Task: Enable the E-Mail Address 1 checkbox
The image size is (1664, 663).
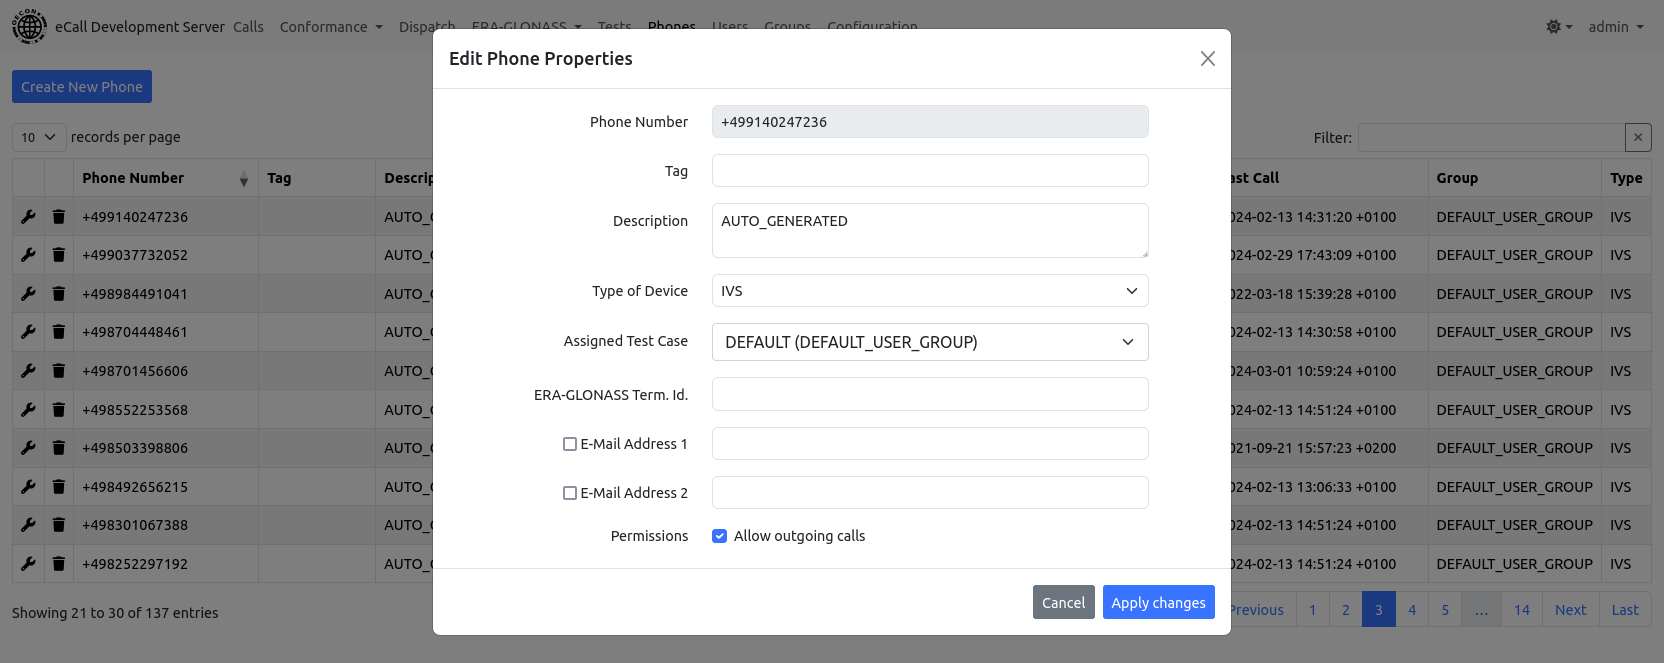Action: [x=570, y=444]
